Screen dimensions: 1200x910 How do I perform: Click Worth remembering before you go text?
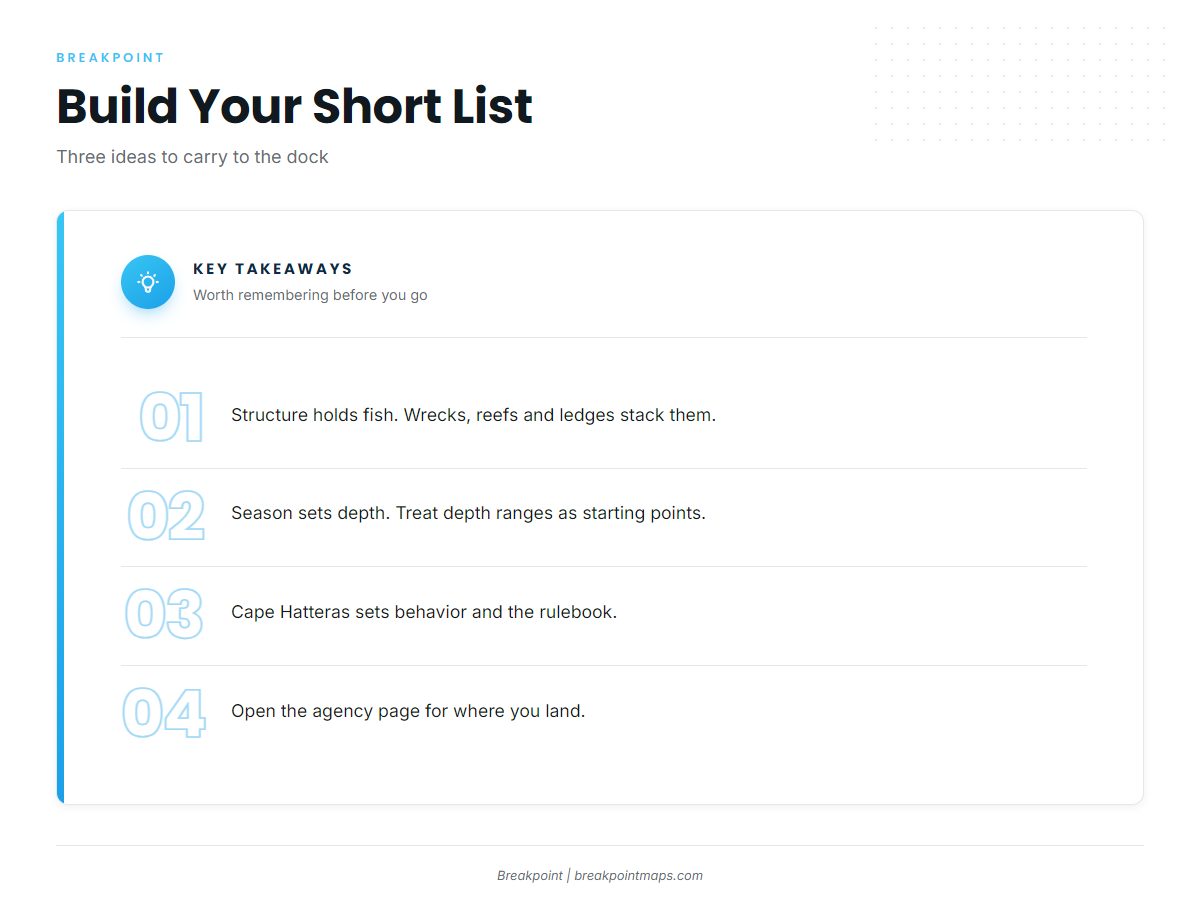pos(310,295)
